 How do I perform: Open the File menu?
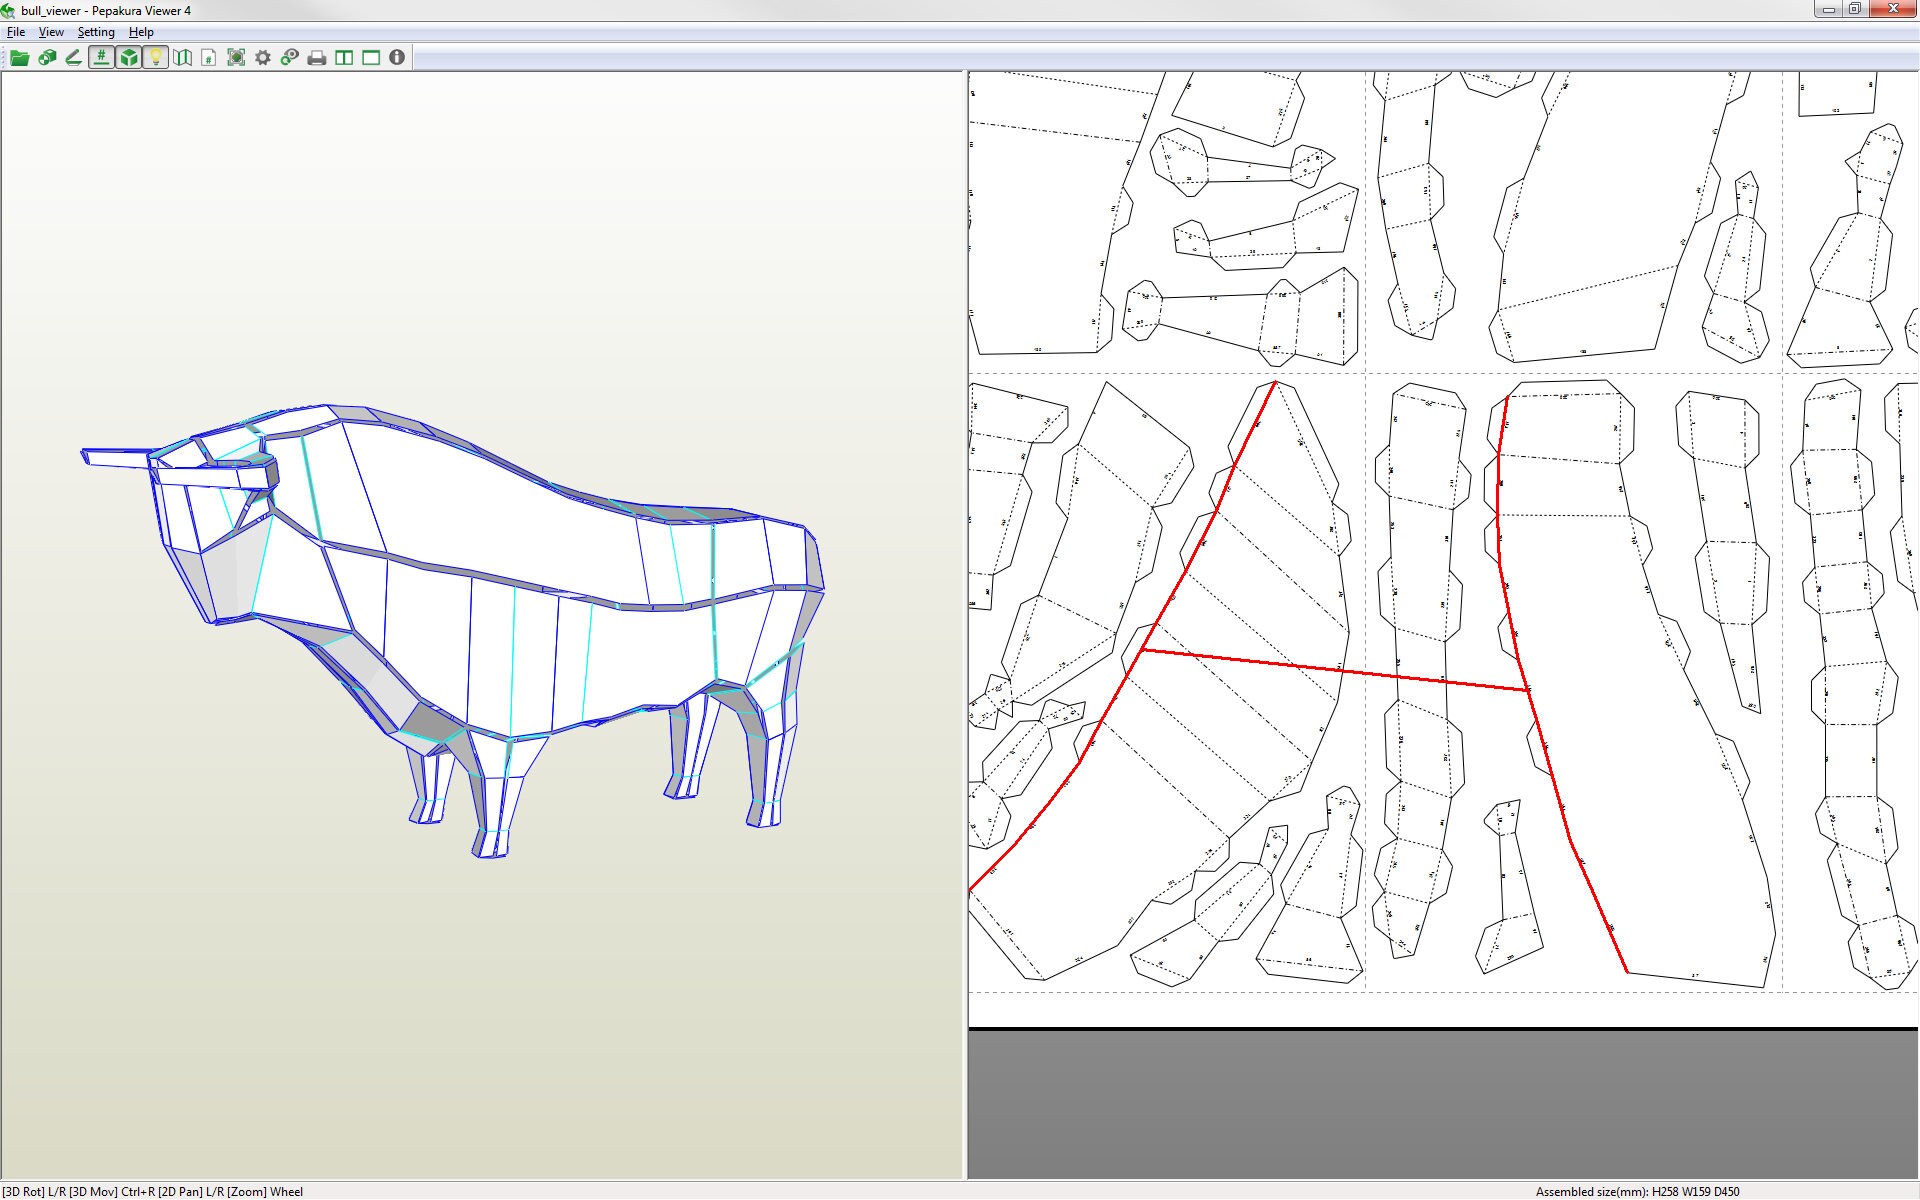click(x=16, y=32)
